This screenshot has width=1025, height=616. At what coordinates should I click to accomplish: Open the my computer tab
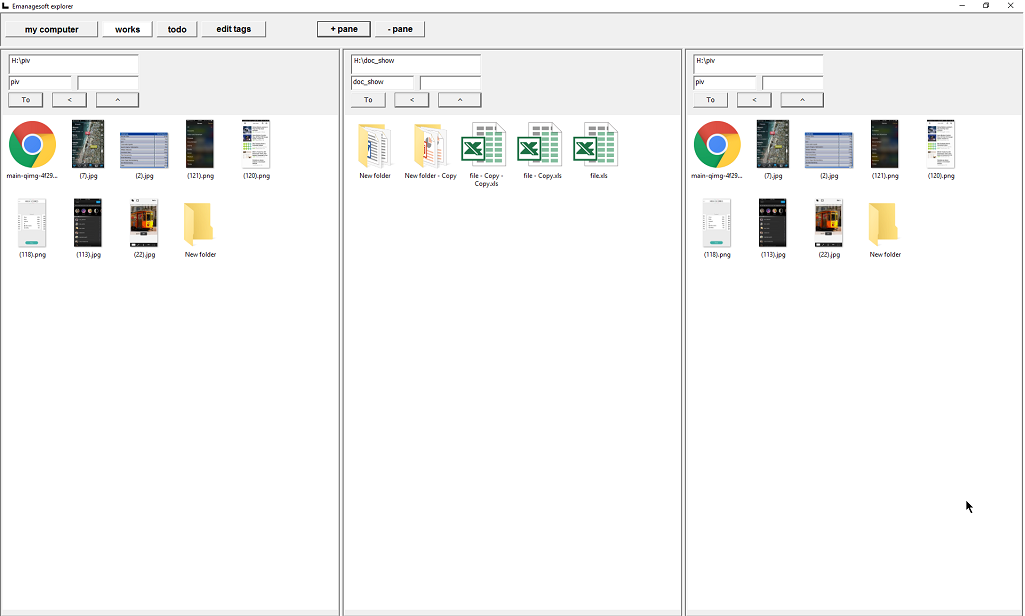click(52, 29)
